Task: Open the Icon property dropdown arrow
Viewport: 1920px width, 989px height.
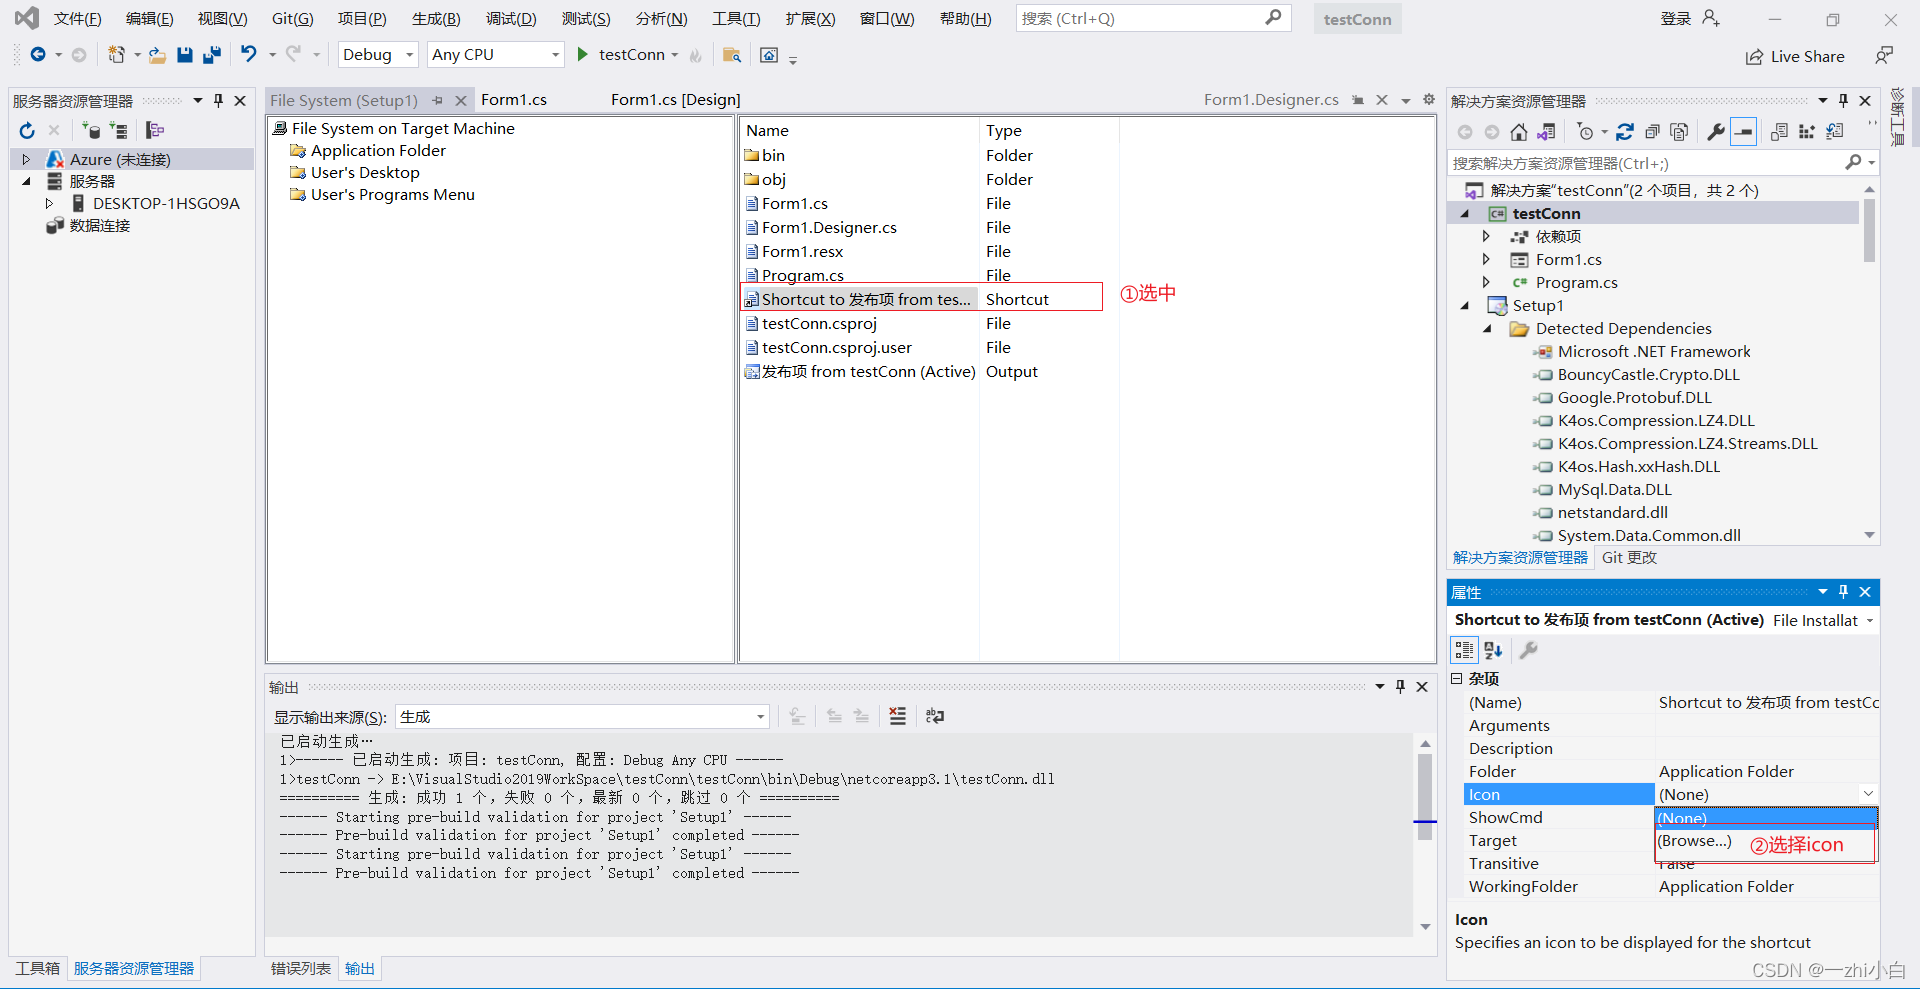Action: pyautogui.click(x=1868, y=794)
